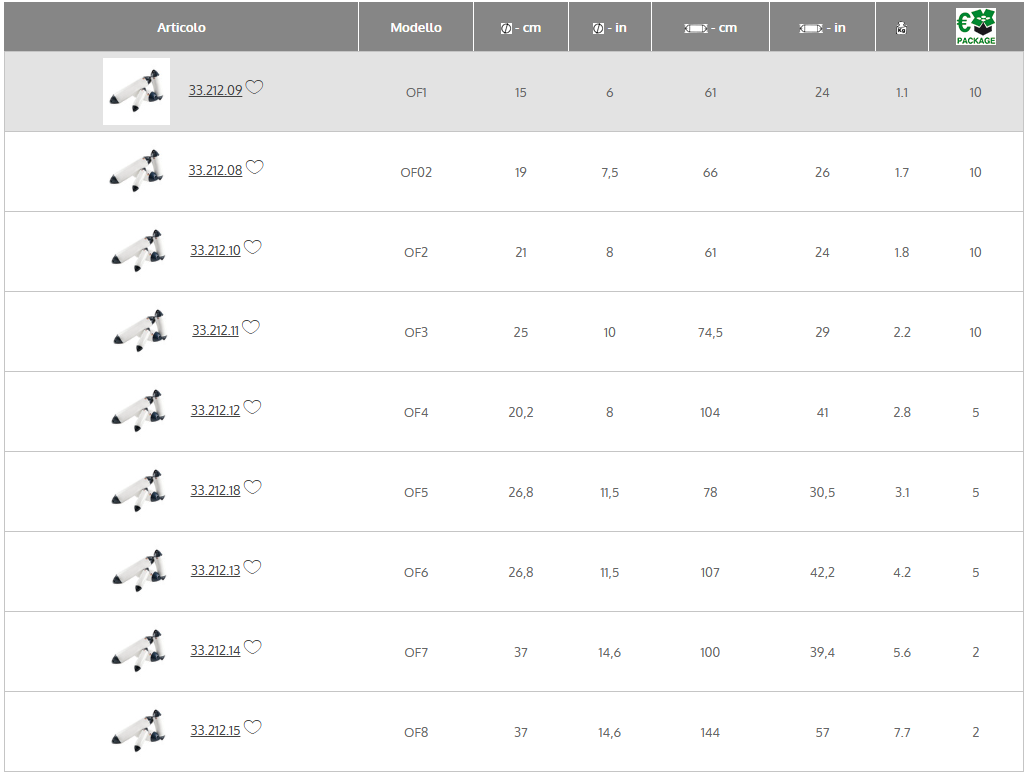Image resolution: width=1024 pixels, height=776 pixels.
Task: Open the OF7 fender product thumbnail
Action: pyautogui.click(x=136, y=651)
